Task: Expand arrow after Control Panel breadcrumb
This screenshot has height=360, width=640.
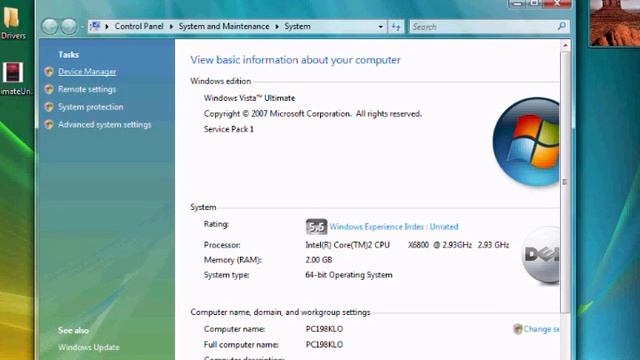Action: coord(171,27)
